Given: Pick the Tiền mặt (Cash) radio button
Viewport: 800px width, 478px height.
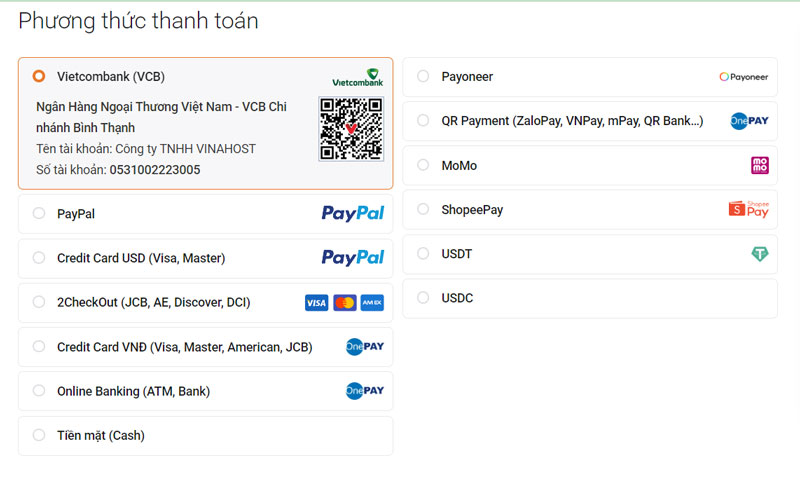Looking at the screenshot, I should 39,435.
